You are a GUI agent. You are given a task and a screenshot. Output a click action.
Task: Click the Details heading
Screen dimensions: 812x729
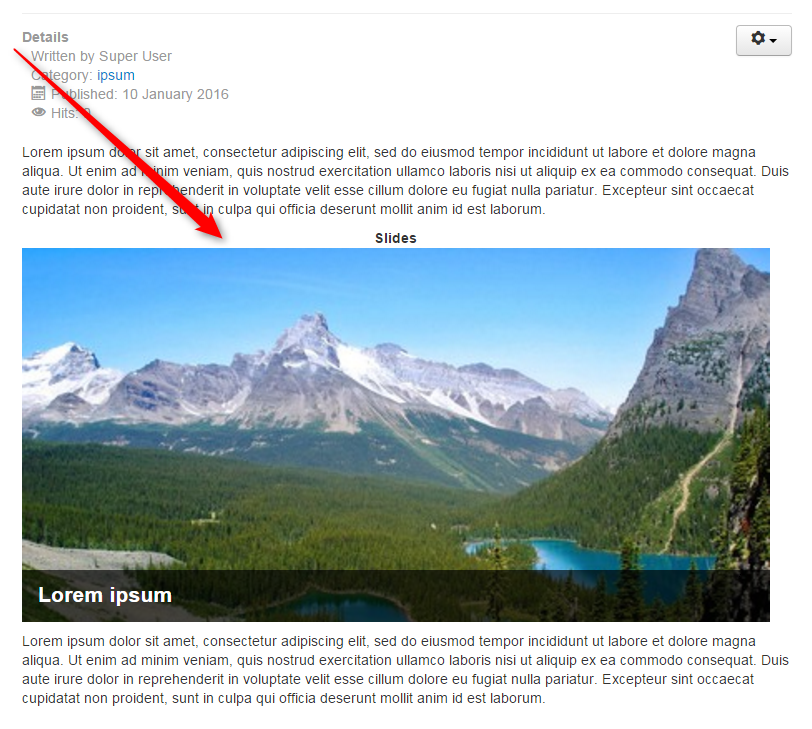[45, 37]
